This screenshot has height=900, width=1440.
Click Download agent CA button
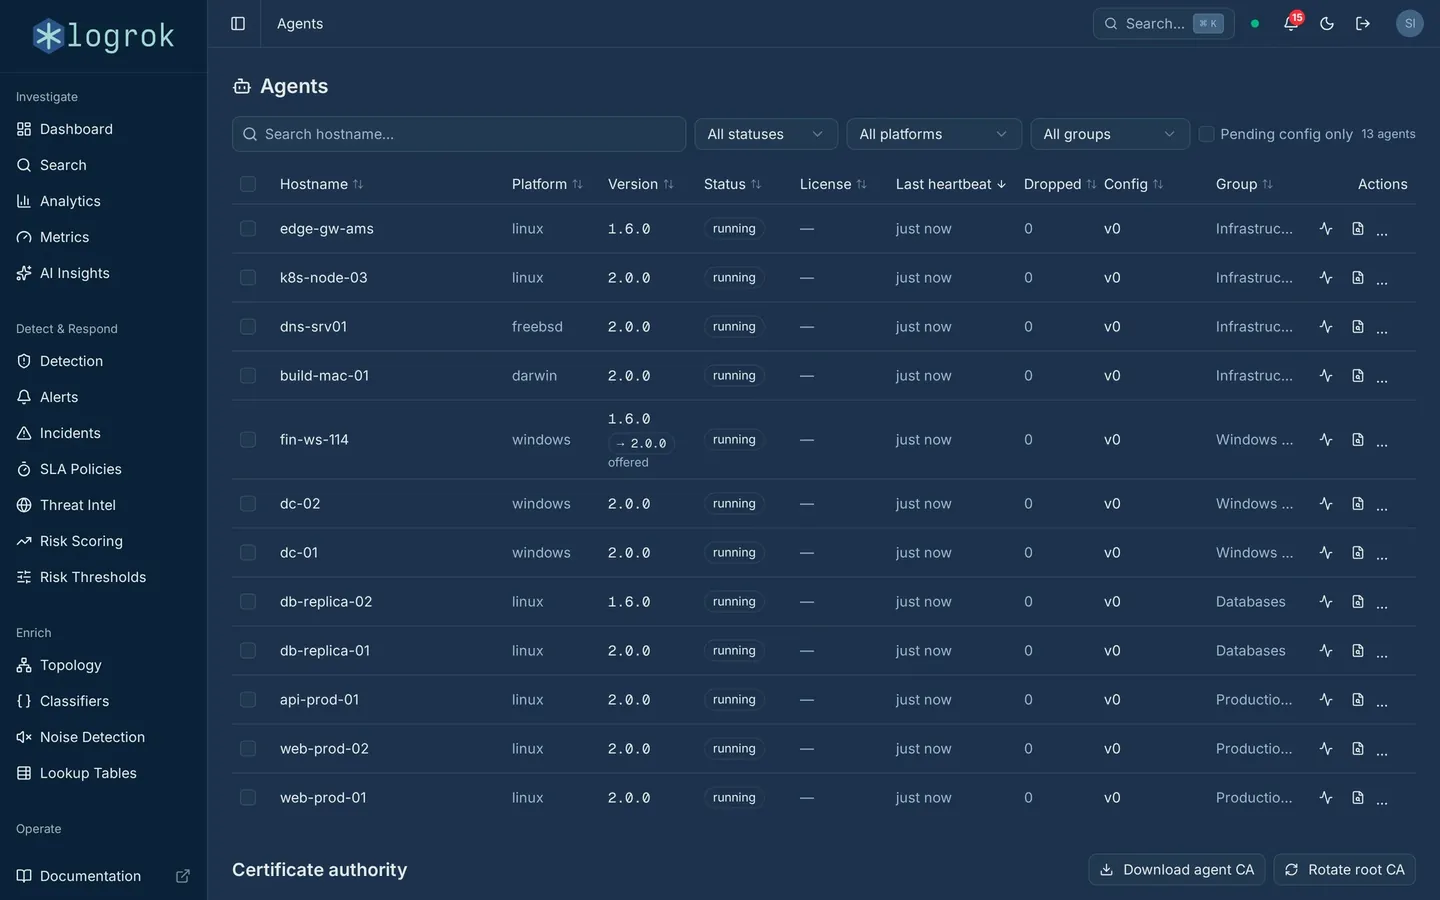coord(1177,870)
